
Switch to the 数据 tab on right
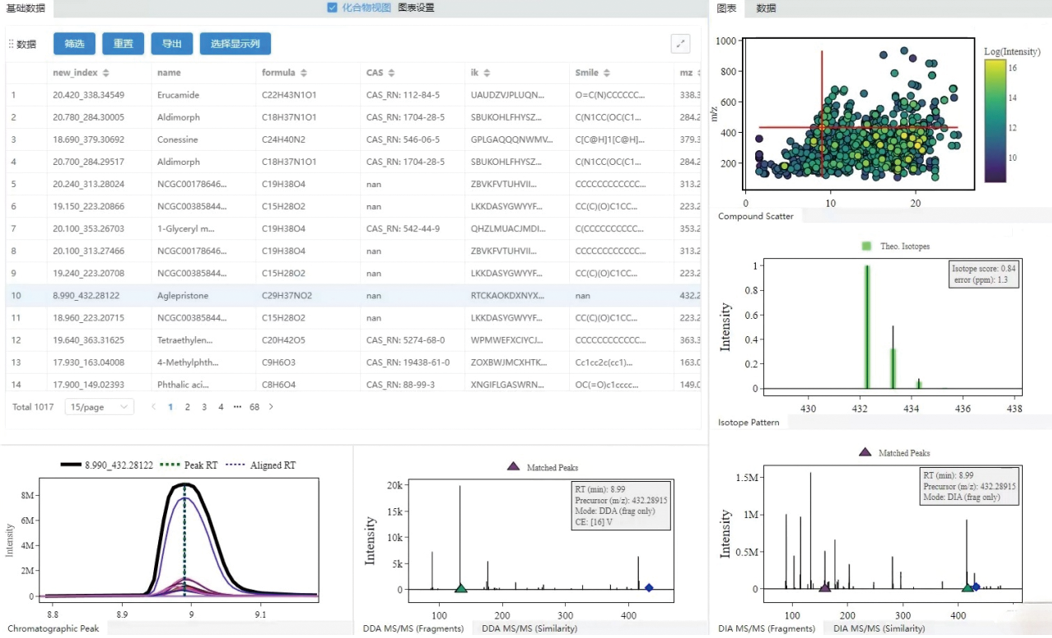[x=765, y=8]
